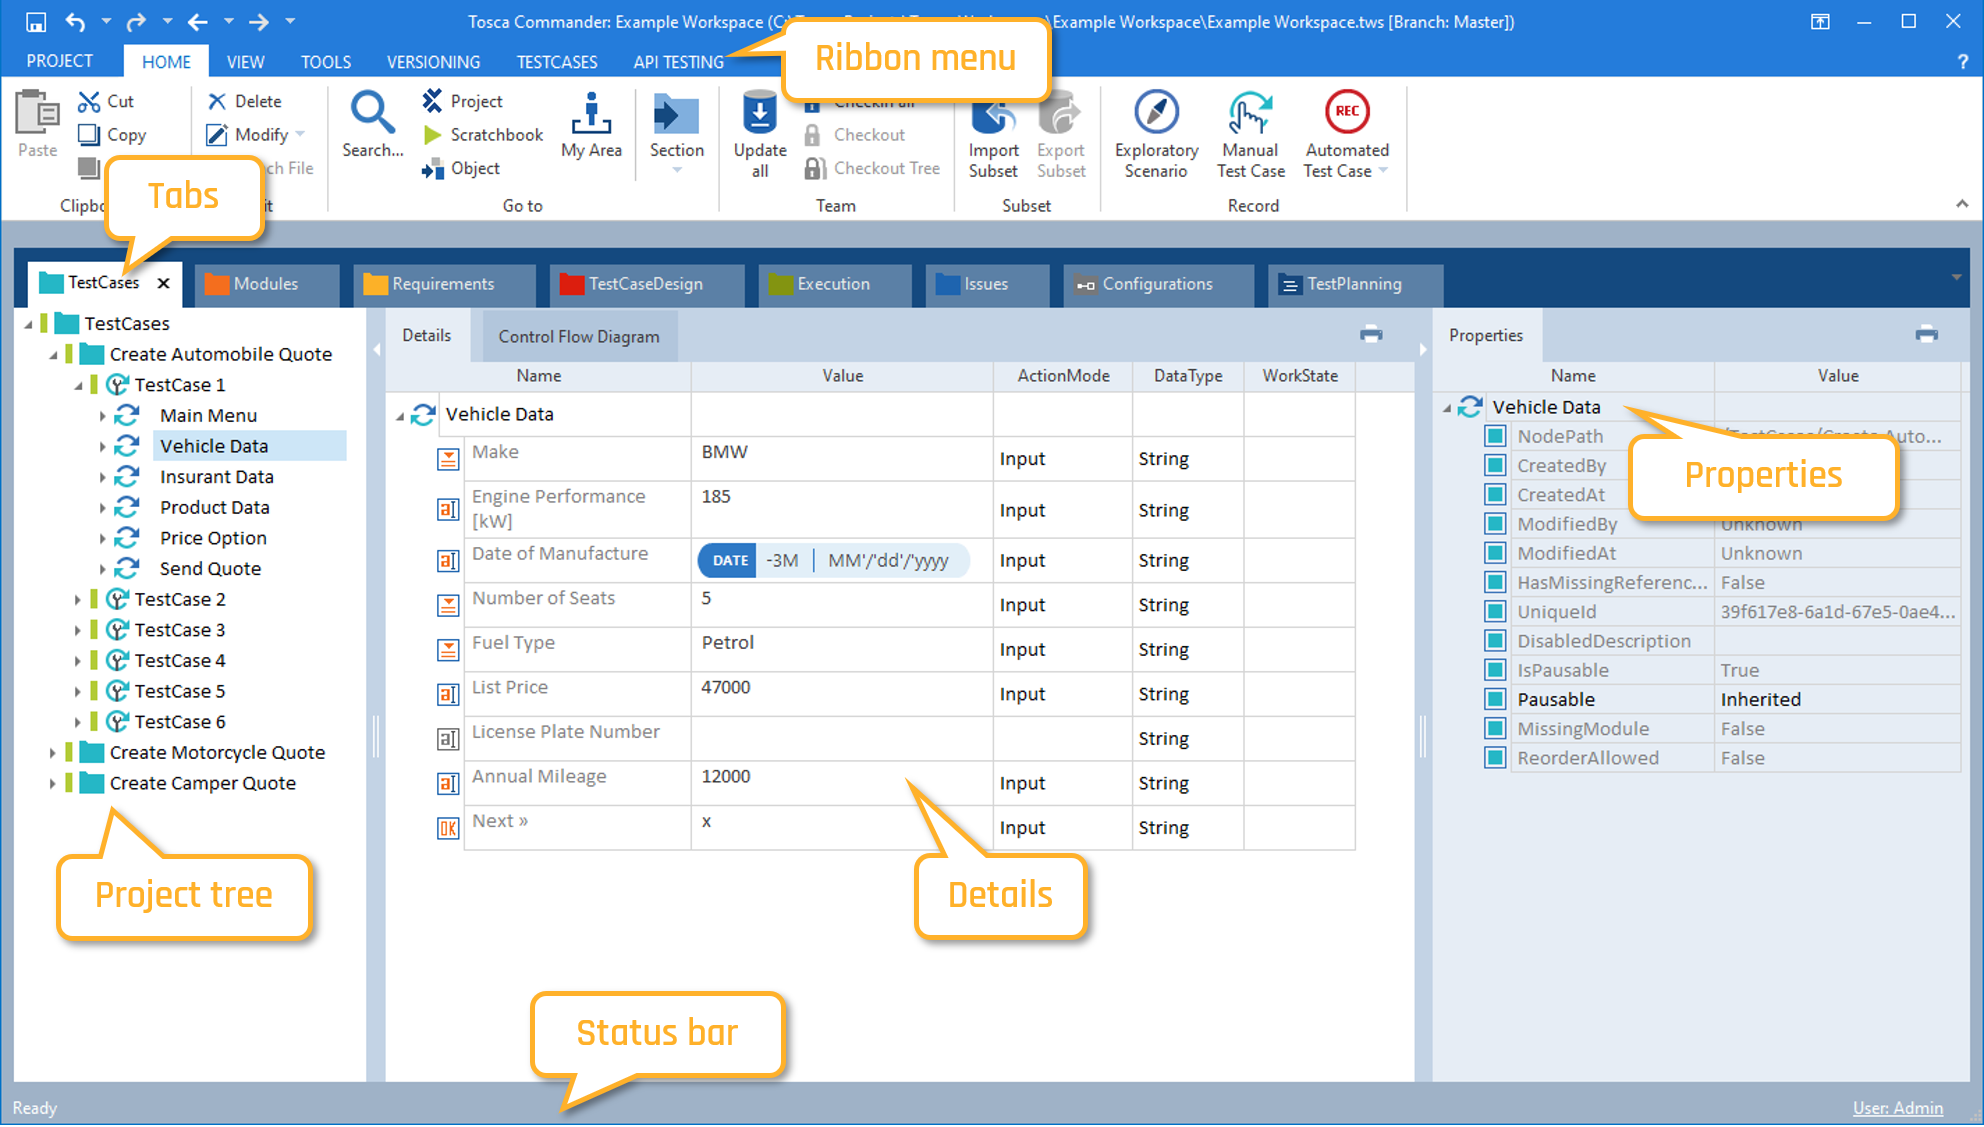Switch to the Control Flow Diagram tab
The width and height of the screenshot is (1984, 1127).
pyautogui.click(x=579, y=337)
